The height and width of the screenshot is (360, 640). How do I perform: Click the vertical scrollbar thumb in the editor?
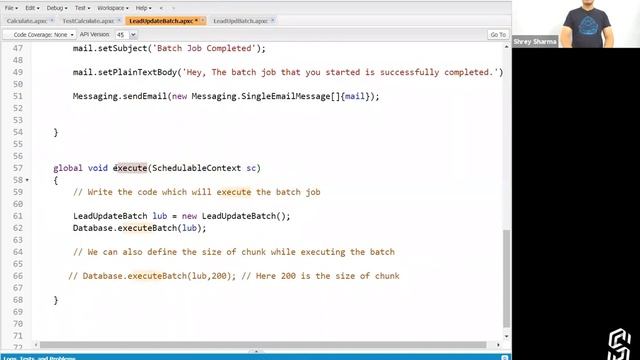506,278
